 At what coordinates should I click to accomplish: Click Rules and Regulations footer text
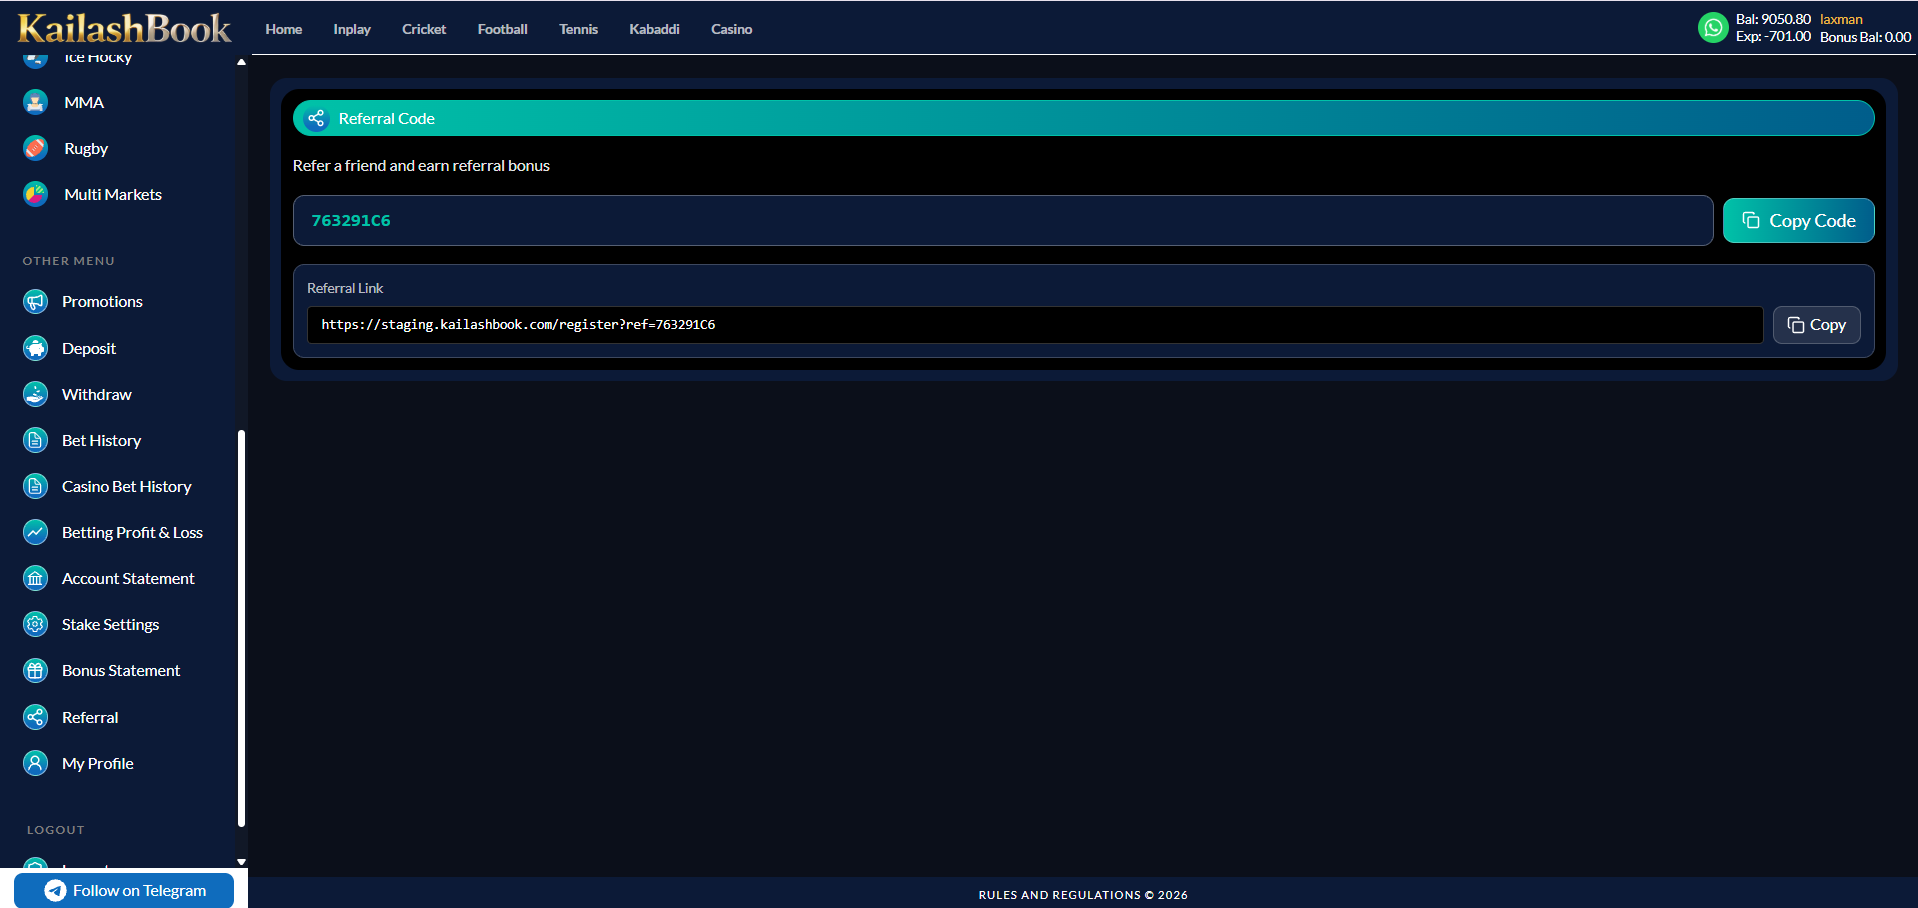click(x=1083, y=895)
